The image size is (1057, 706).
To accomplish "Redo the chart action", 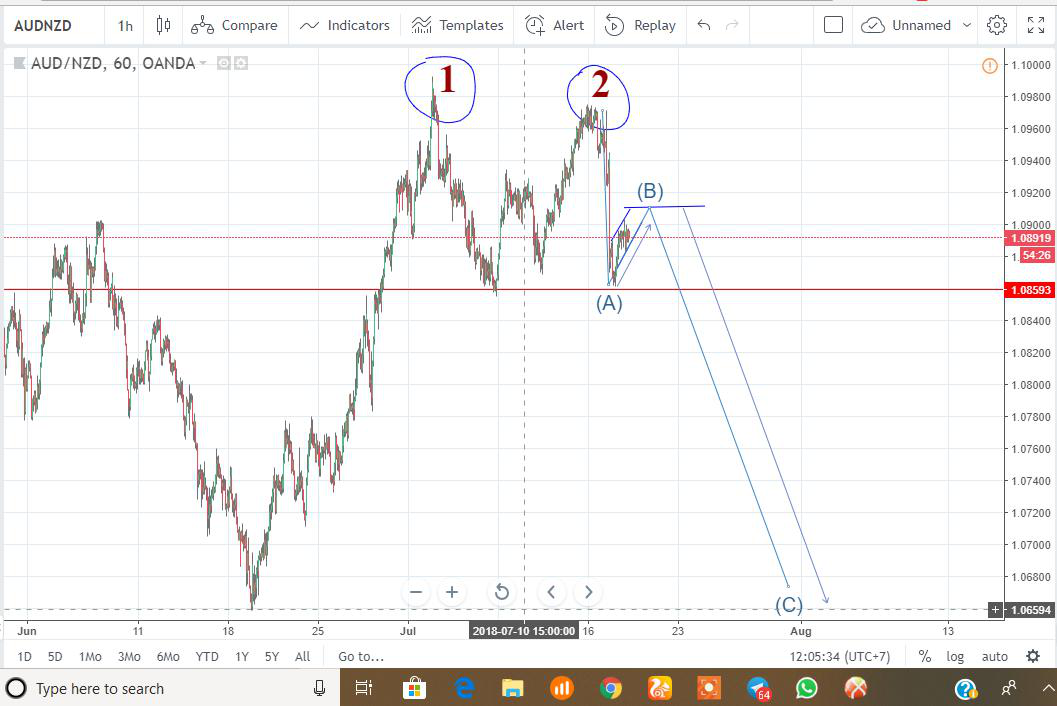I will (x=732, y=26).
